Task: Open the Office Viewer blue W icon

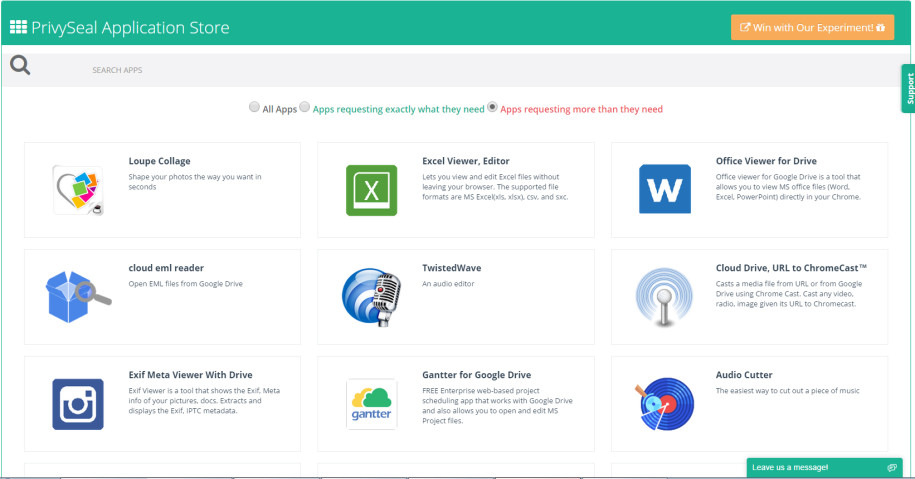Action: click(665, 189)
